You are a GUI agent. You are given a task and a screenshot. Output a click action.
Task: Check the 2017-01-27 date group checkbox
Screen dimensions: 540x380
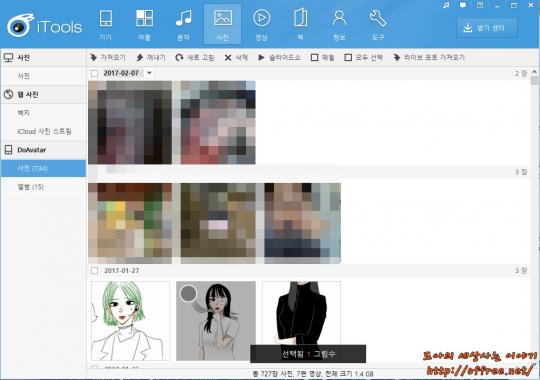point(94,271)
